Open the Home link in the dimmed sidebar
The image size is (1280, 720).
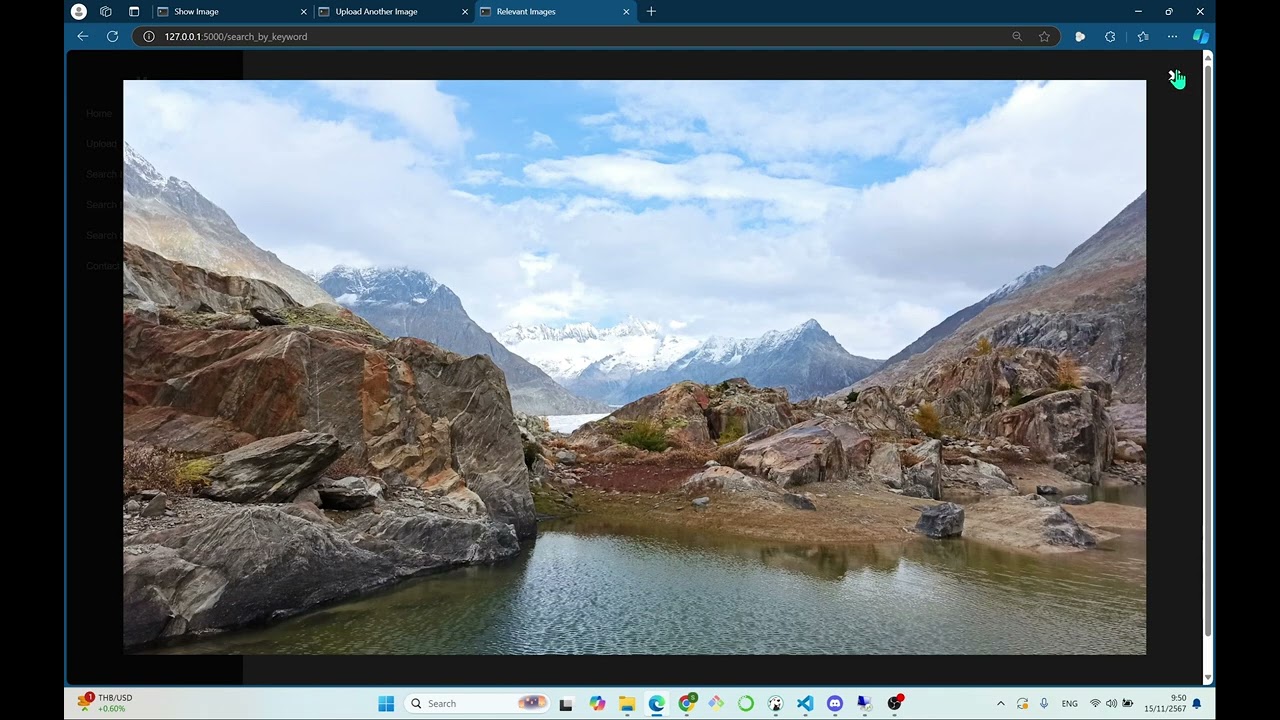coord(99,113)
